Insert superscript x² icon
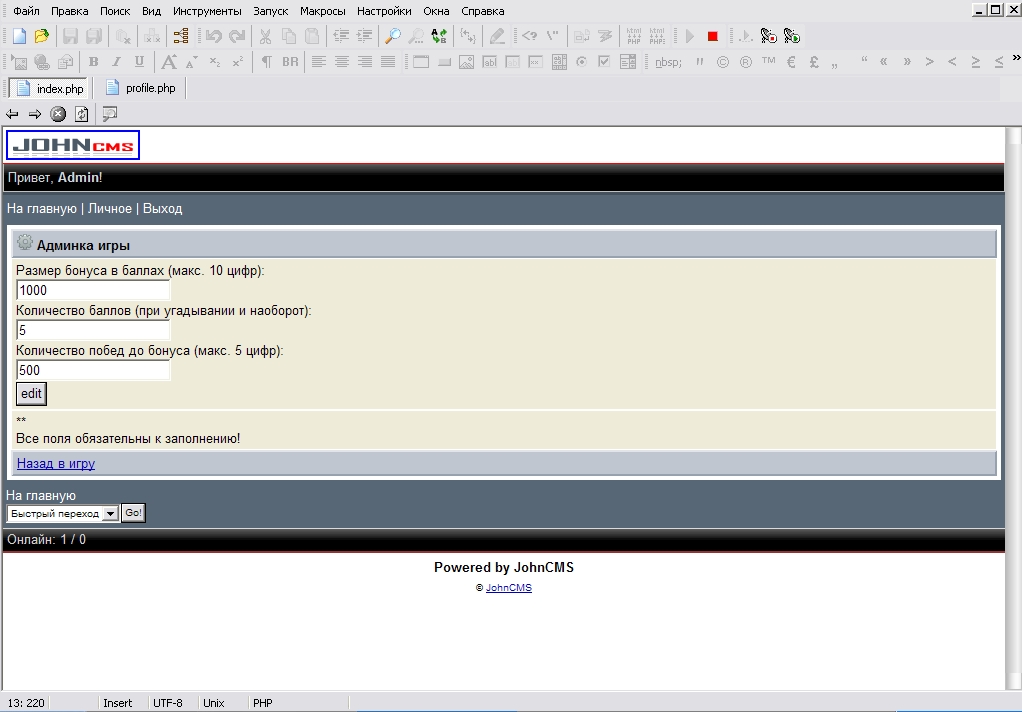The width and height of the screenshot is (1022, 712). click(x=237, y=62)
